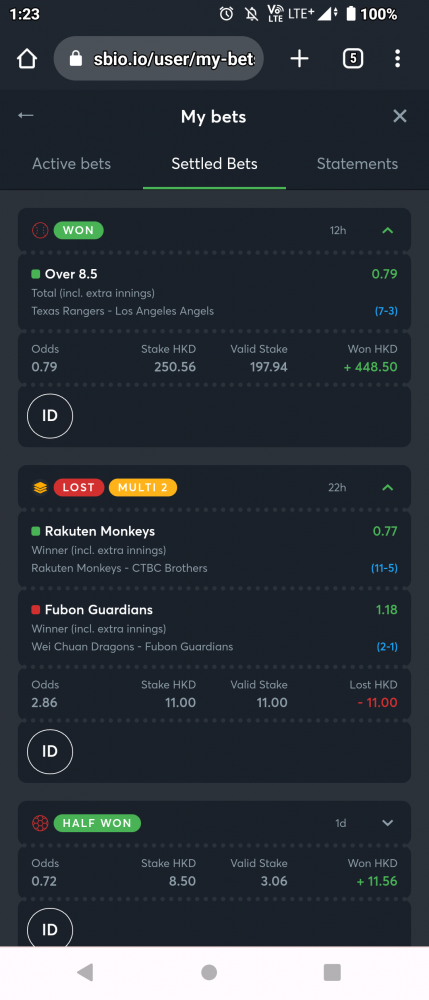Screen dimensions: 429x1000
Task: Tap the ID button of the LOST bet
Action: [x=50, y=752]
